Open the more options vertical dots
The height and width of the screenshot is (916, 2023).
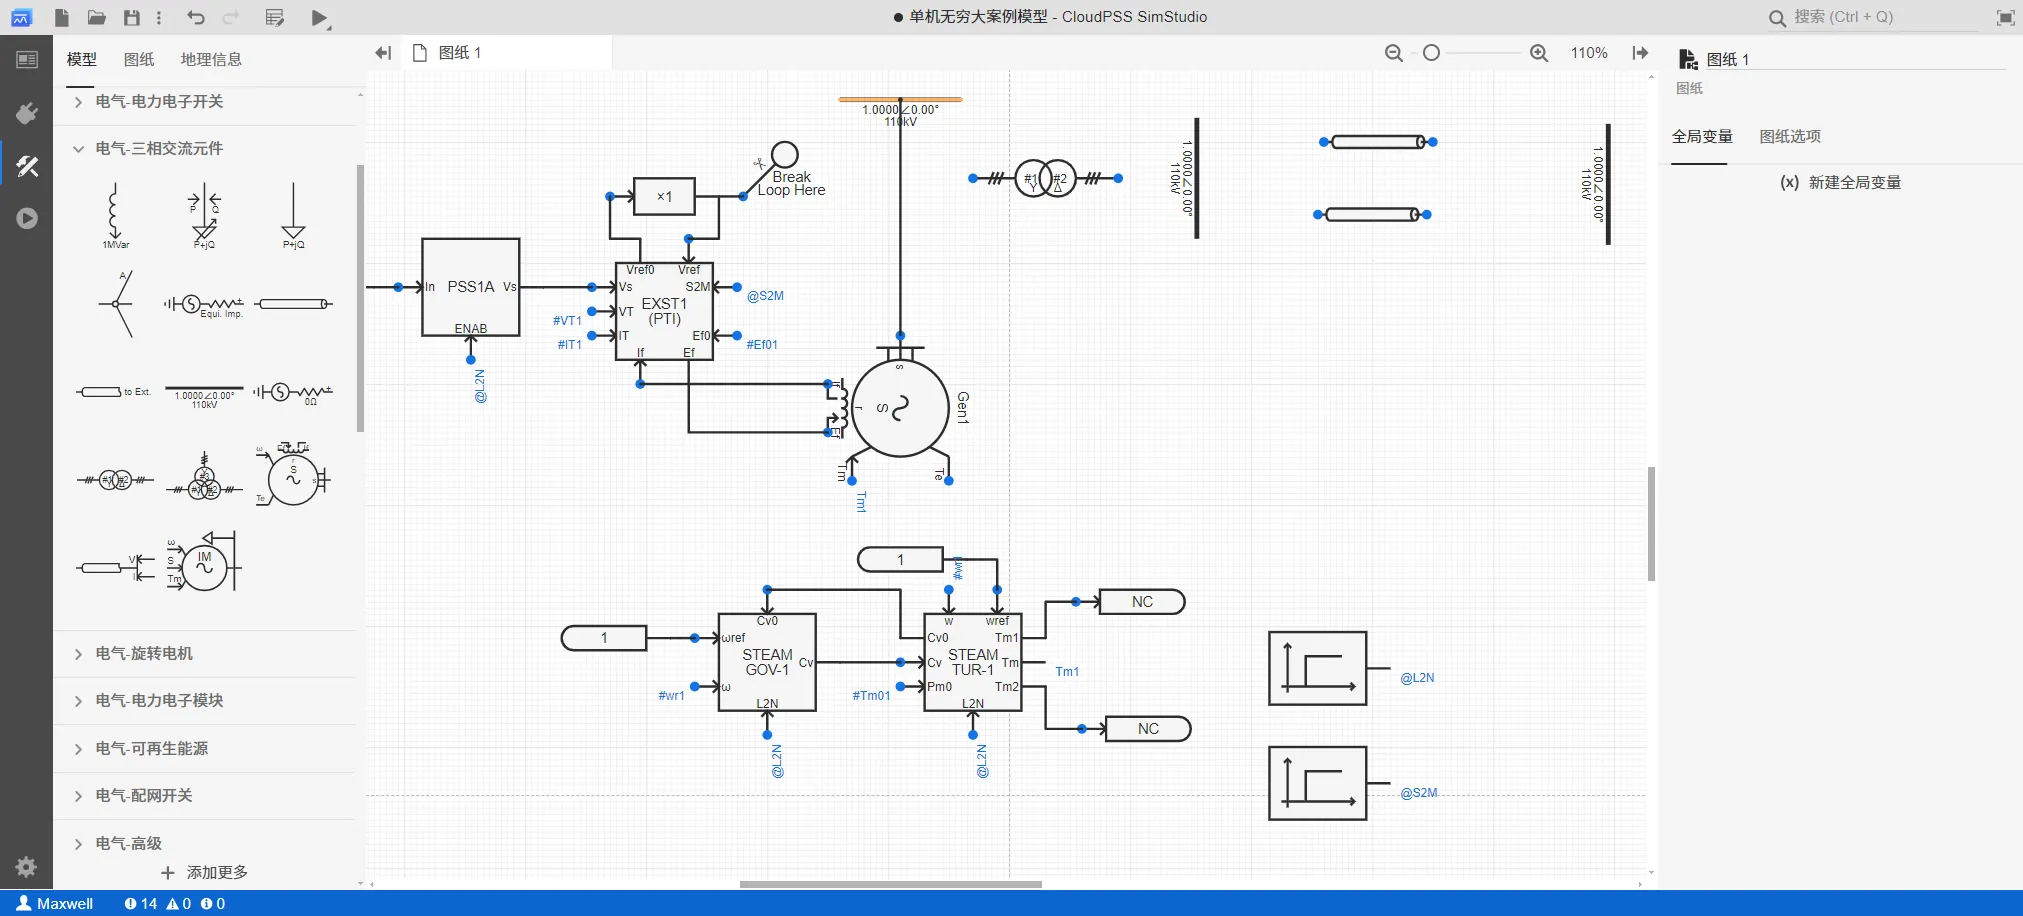point(159,17)
